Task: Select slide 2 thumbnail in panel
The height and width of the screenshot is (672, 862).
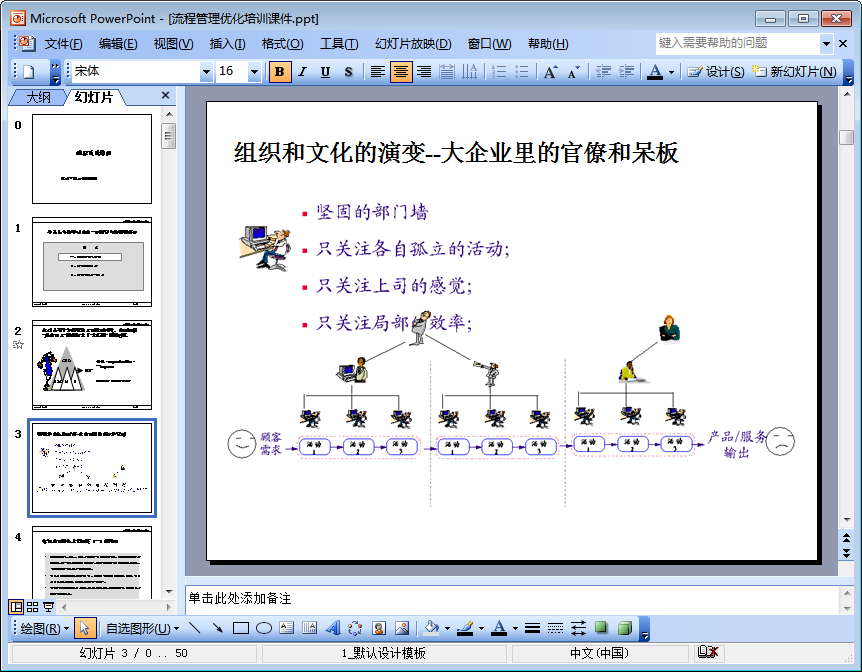Action: [92, 364]
